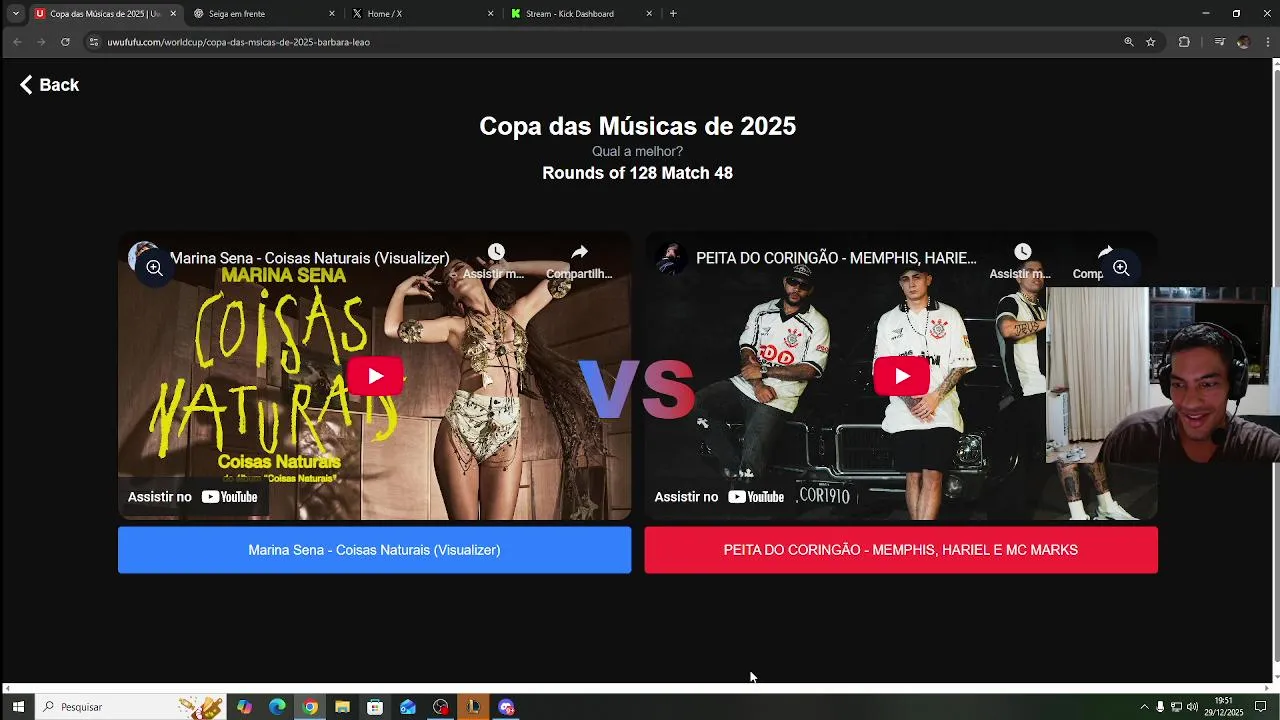The image size is (1280, 720).
Task: Switch to the Seiga em frente tab
Action: pyautogui.click(x=264, y=14)
